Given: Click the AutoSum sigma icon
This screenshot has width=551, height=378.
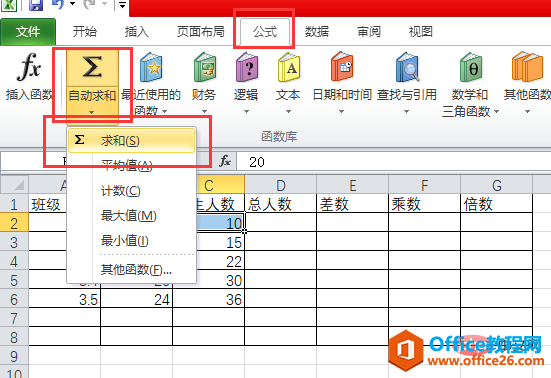Looking at the screenshot, I should pyautogui.click(x=92, y=67).
